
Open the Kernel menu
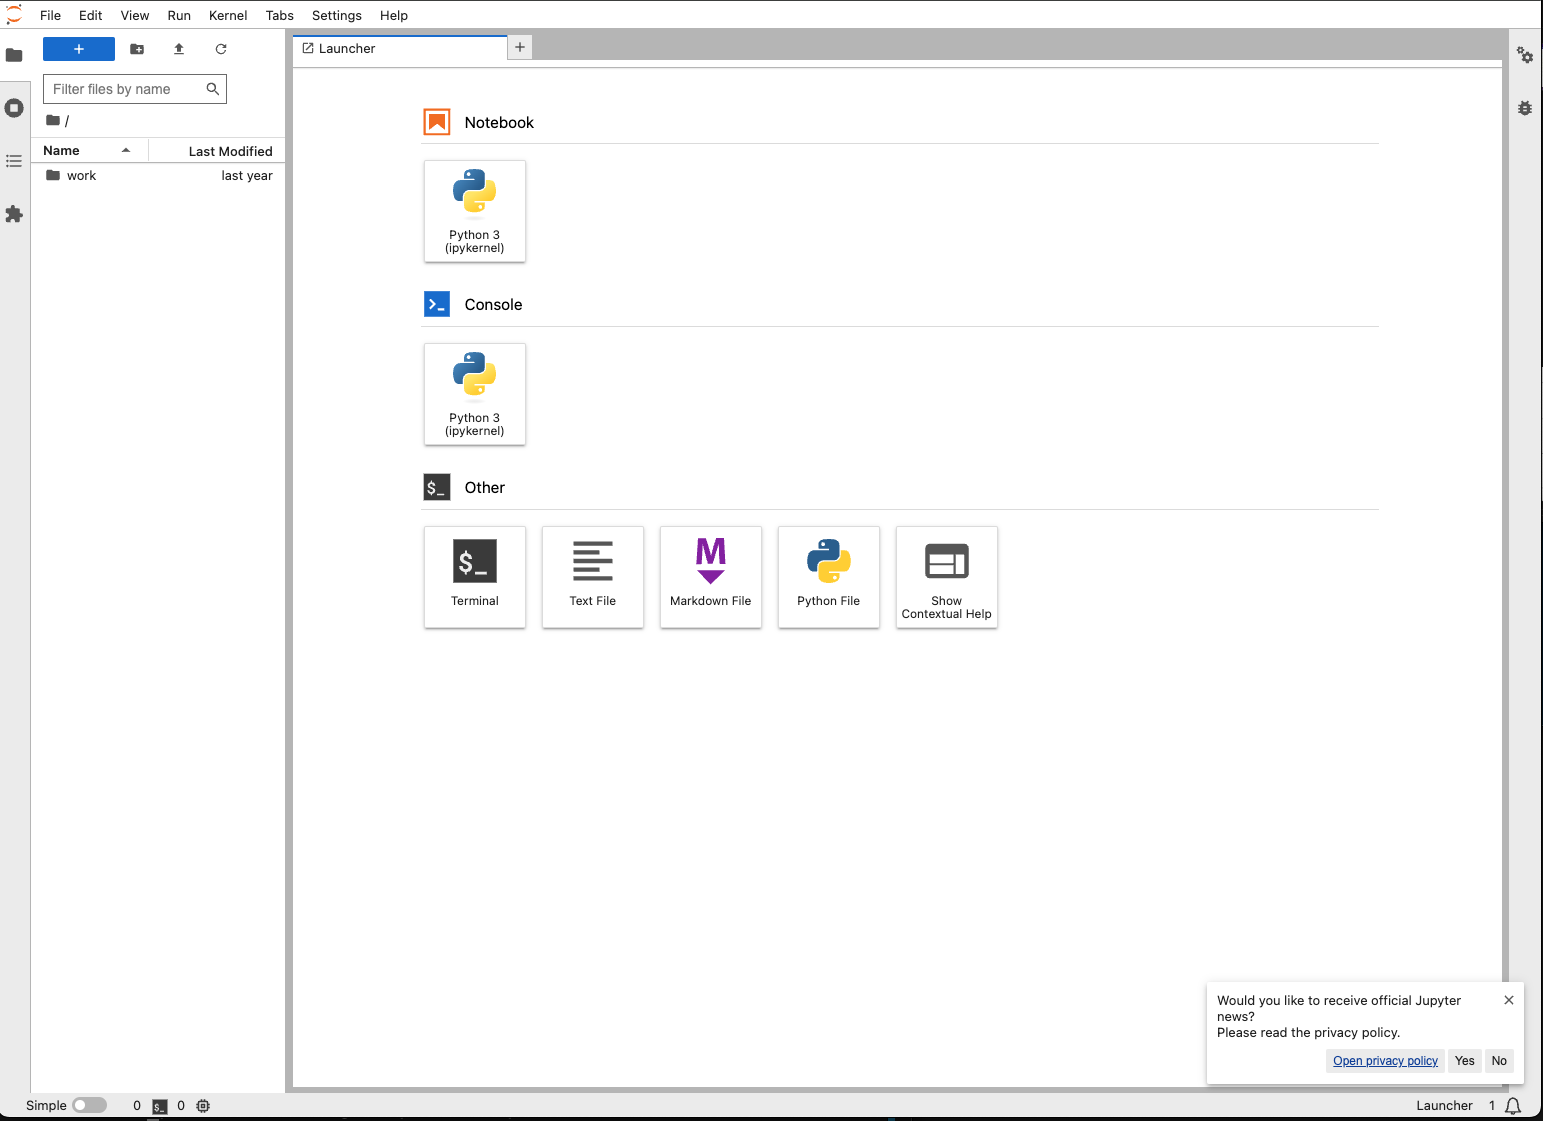pyautogui.click(x=227, y=15)
